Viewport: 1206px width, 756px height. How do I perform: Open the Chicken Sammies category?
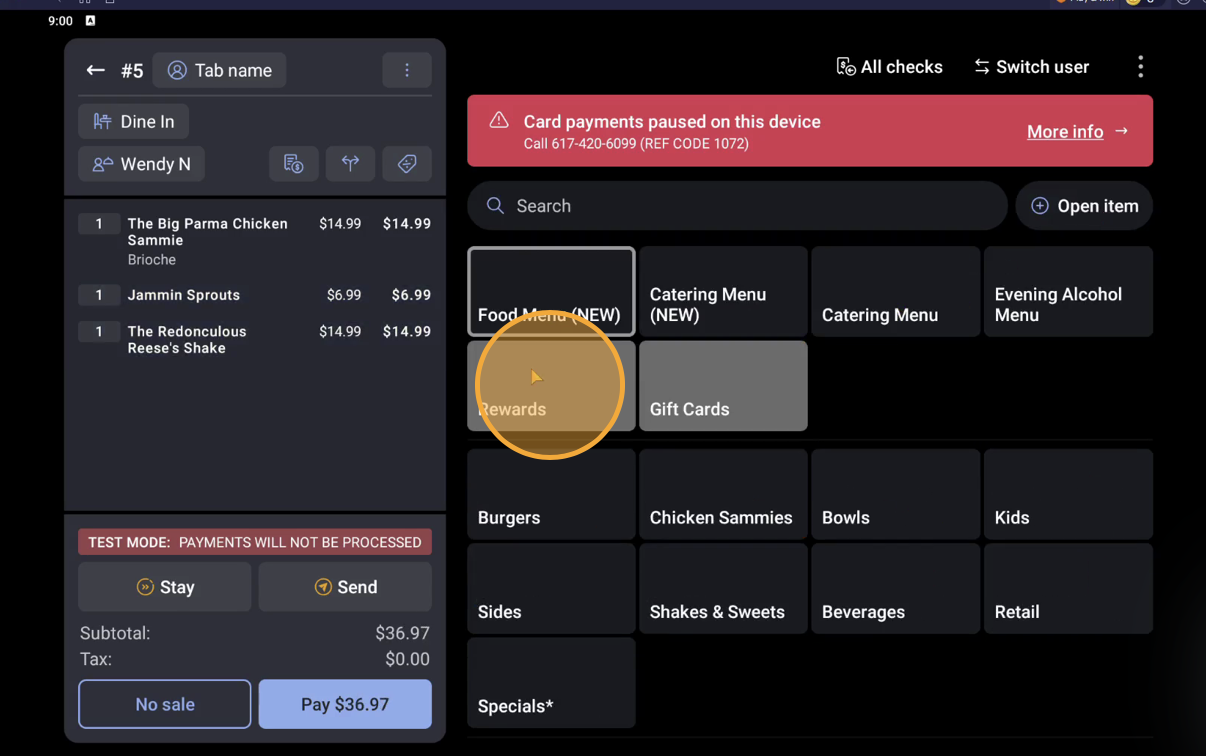tap(723, 494)
